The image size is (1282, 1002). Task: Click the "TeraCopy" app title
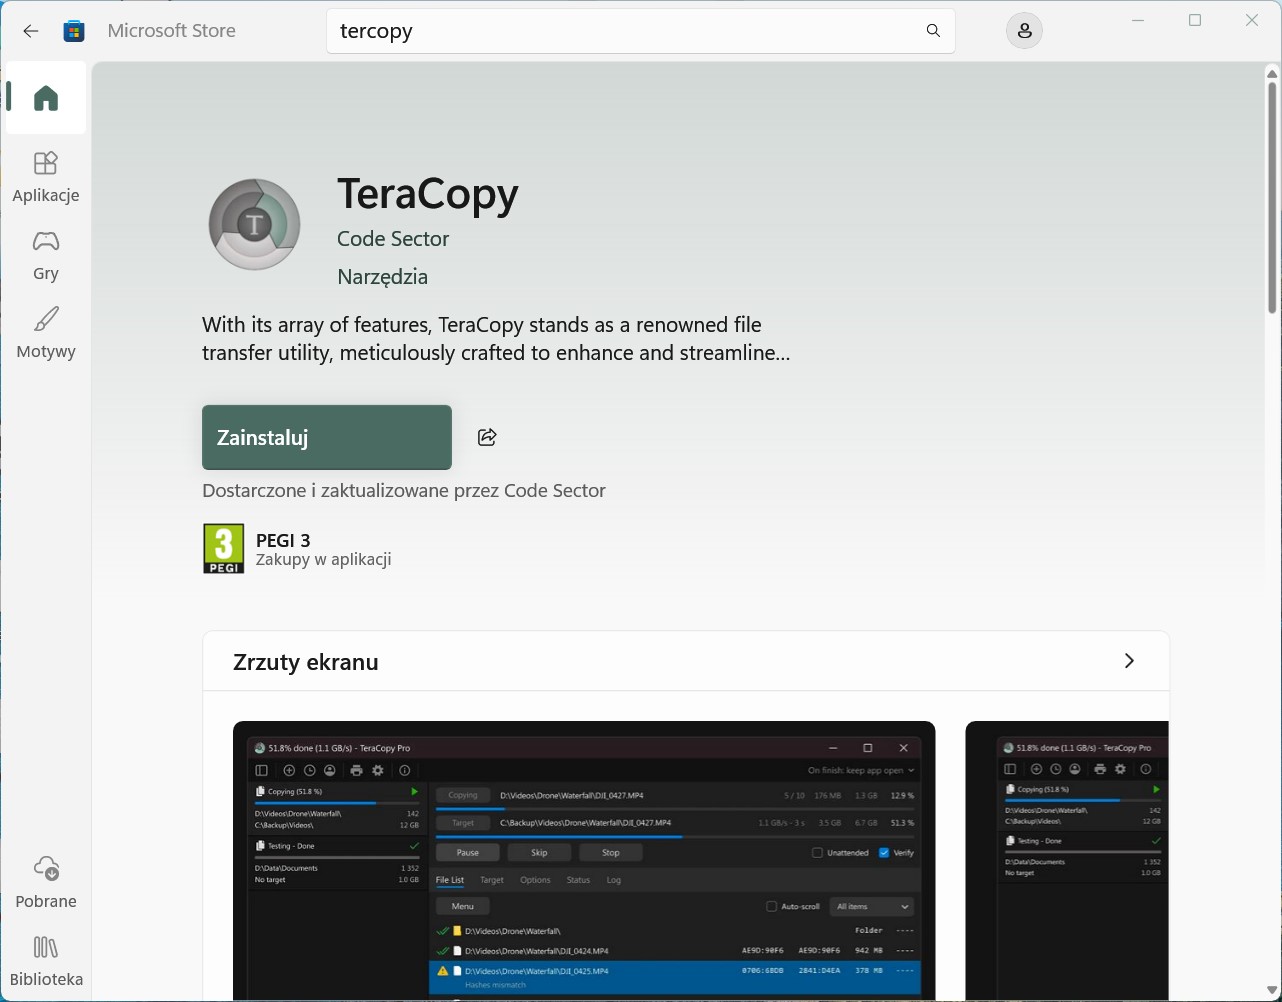[428, 194]
